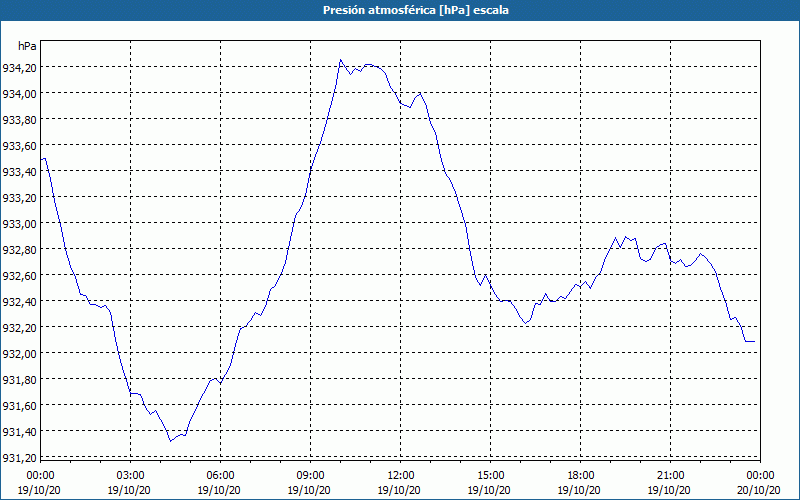Select the 931,60 axis value
The height and width of the screenshot is (500, 800).
click(19, 406)
